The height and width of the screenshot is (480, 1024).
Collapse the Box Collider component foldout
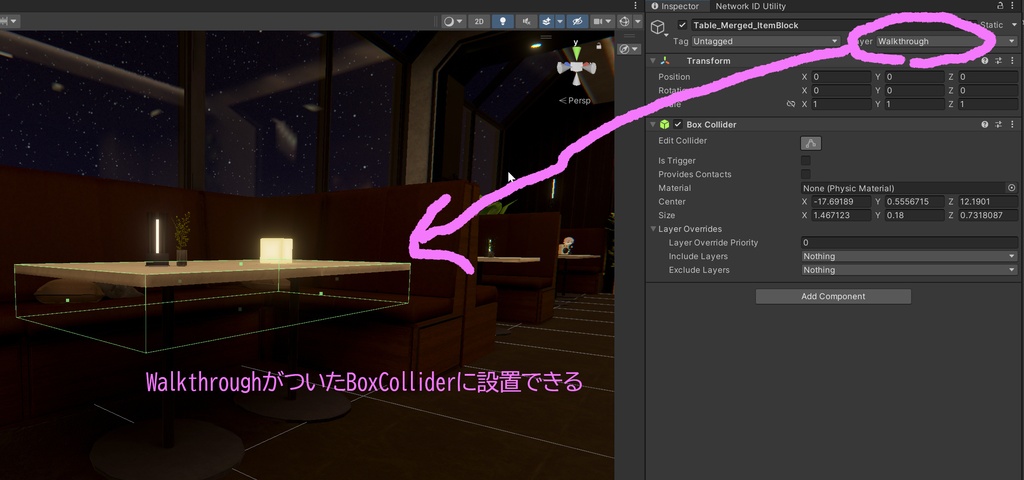pos(652,124)
